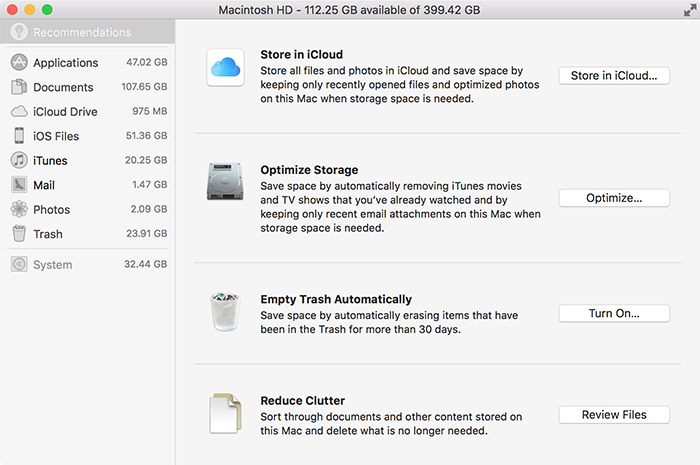Screen dimensions: 700x465
Task: Click the 47.02 GB Applications size
Action: coord(147,62)
